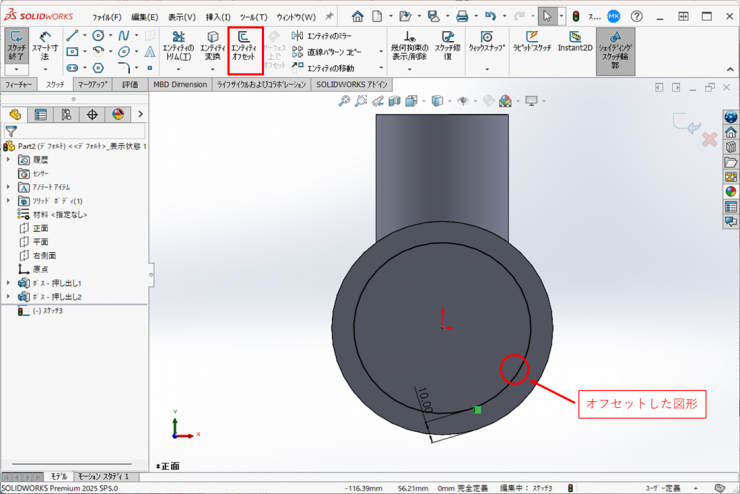
Task: Open the edit appearance color ball
Action: 503,101
